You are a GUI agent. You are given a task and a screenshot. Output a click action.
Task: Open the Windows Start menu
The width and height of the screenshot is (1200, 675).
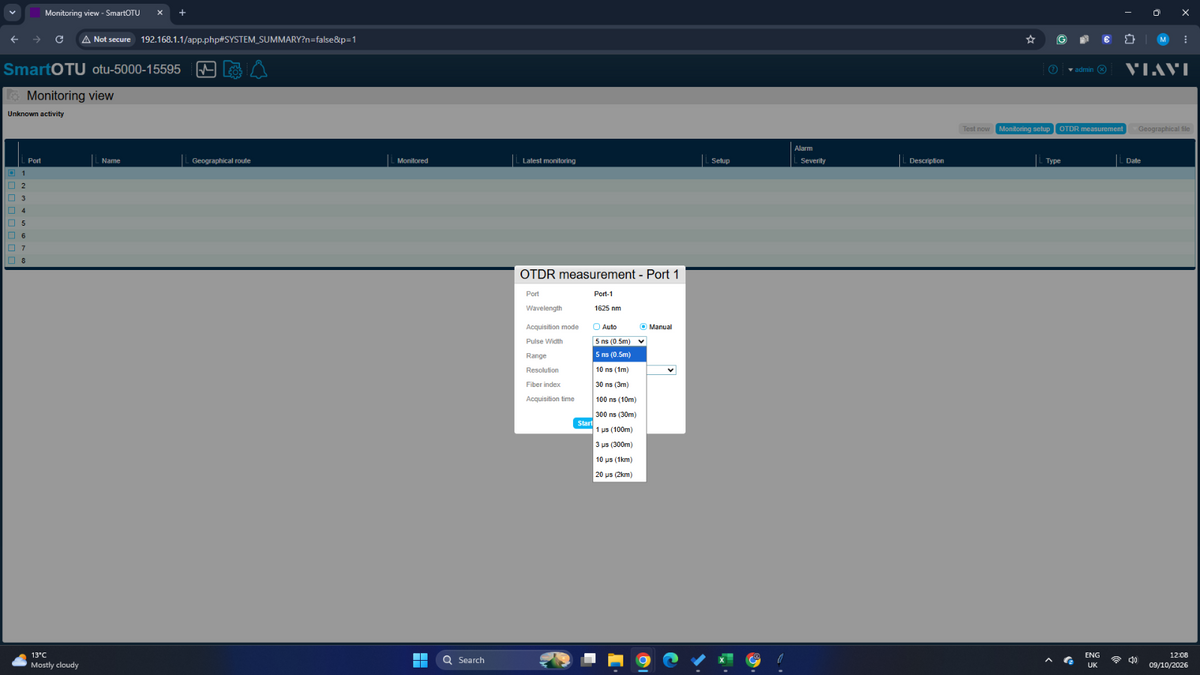pos(420,660)
